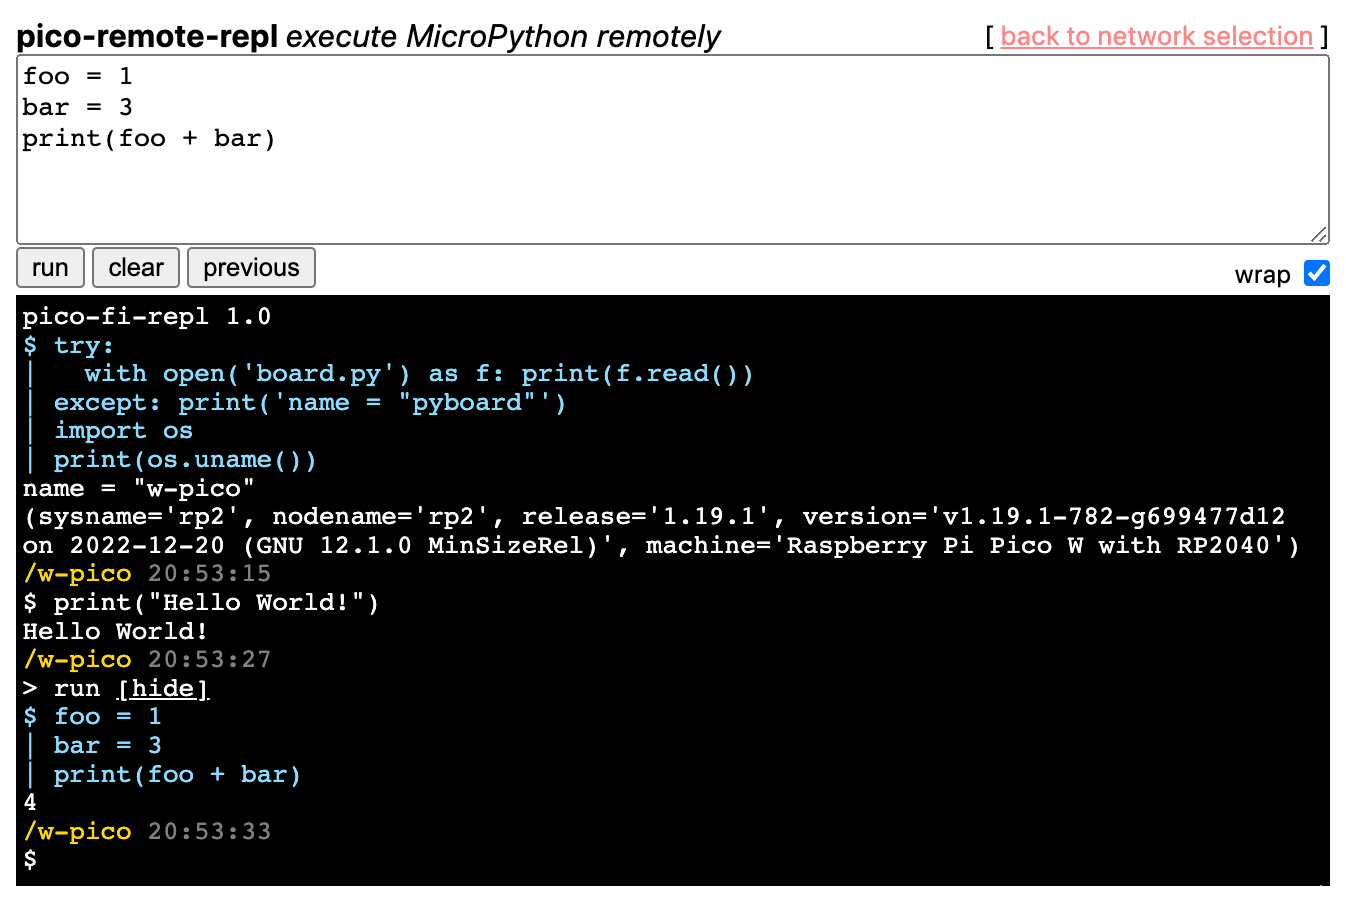The image size is (1346, 902).
Task: Select the 'Hello World!' output text
Action: (x=113, y=631)
